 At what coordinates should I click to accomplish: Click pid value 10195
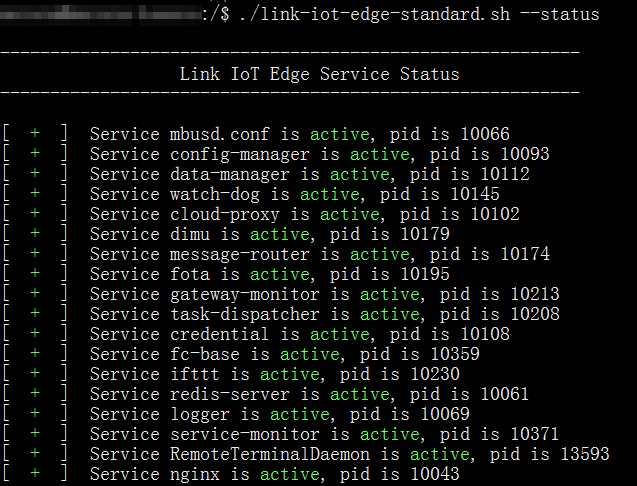[425, 274]
